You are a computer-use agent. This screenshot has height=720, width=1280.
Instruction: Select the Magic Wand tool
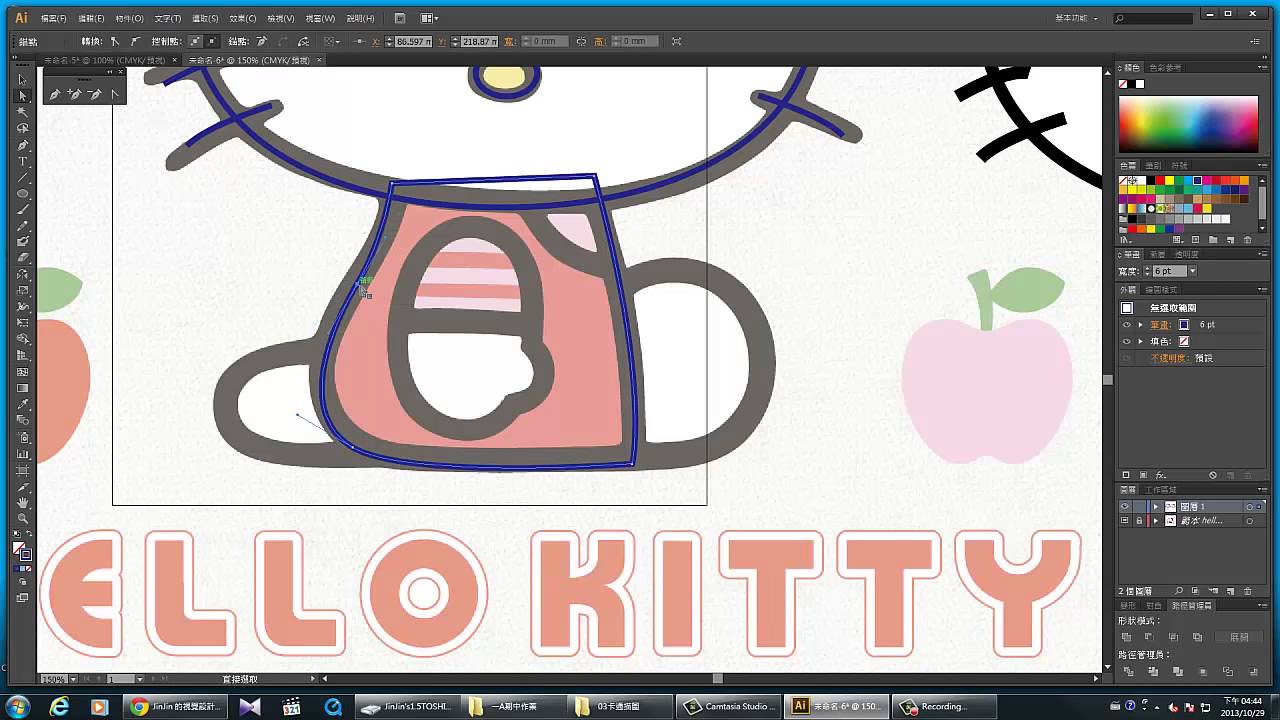tap(23, 112)
